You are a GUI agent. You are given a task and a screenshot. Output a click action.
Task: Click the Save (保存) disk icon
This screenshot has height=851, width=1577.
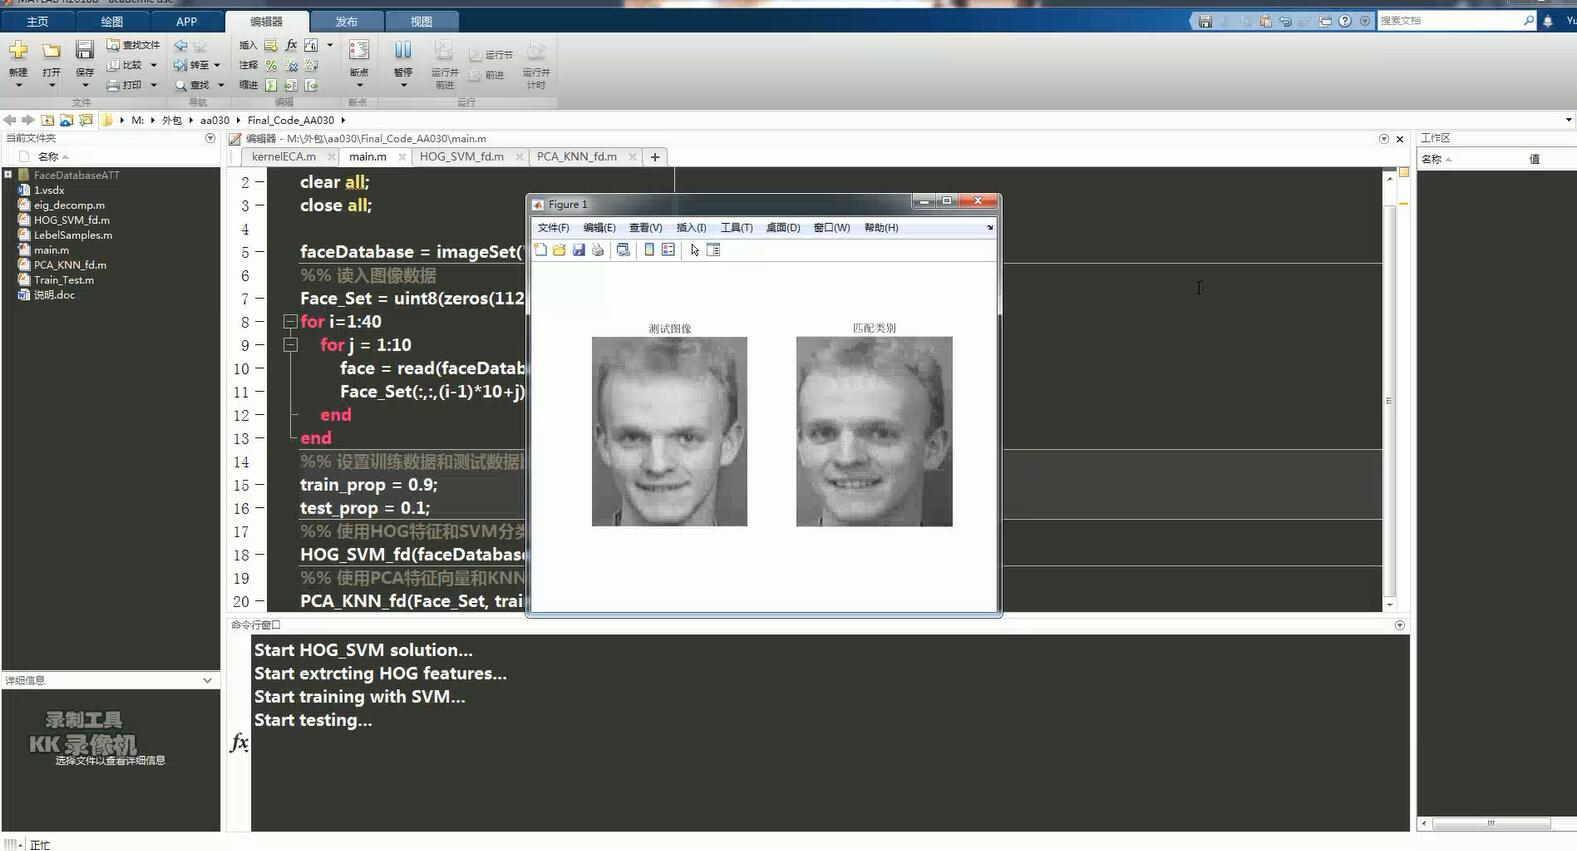85,50
